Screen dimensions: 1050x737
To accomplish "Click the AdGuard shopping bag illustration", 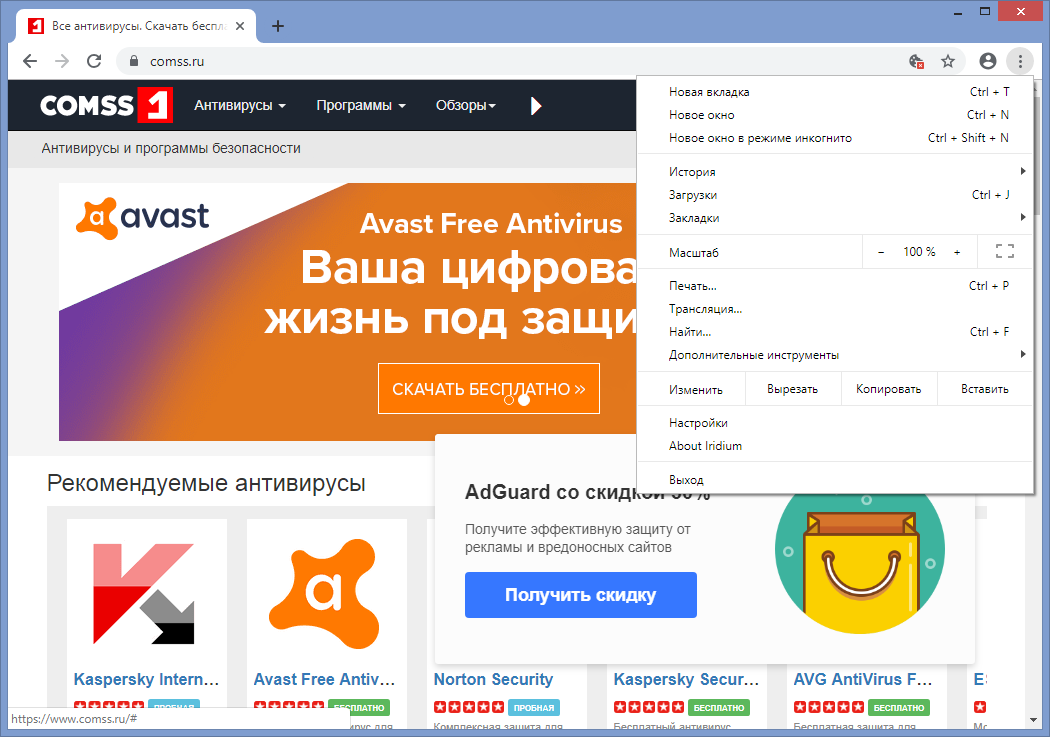I will [860, 558].
